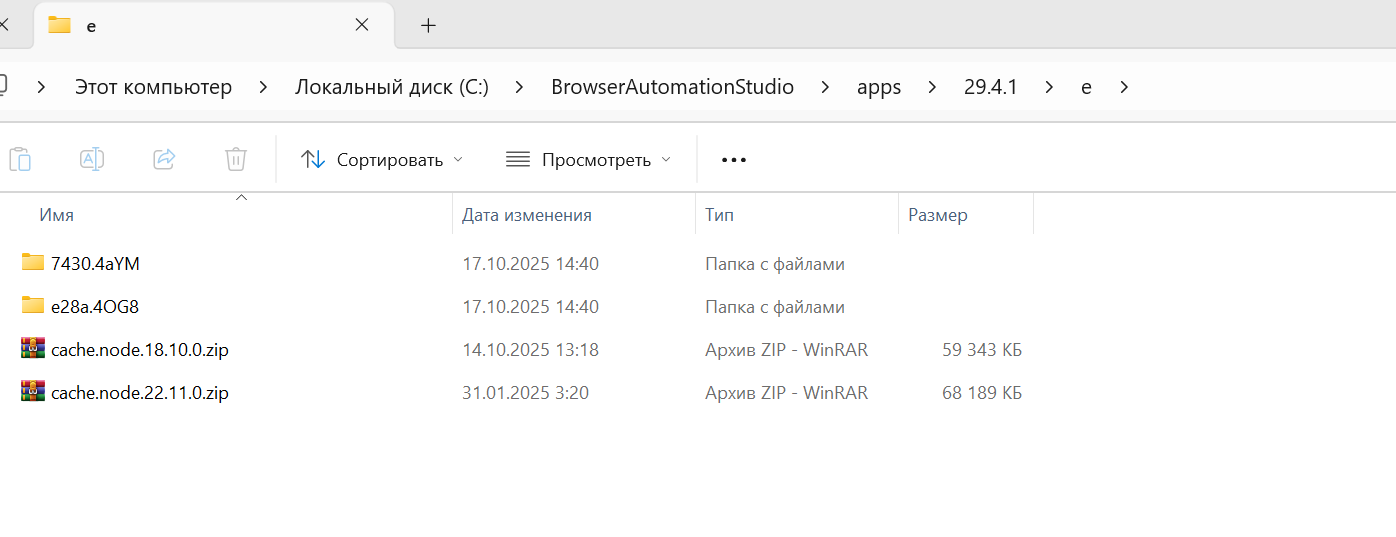
Task: Go to 29.4.1 breadcrumb
Action: pyautogui.click(x=990, y=87)
